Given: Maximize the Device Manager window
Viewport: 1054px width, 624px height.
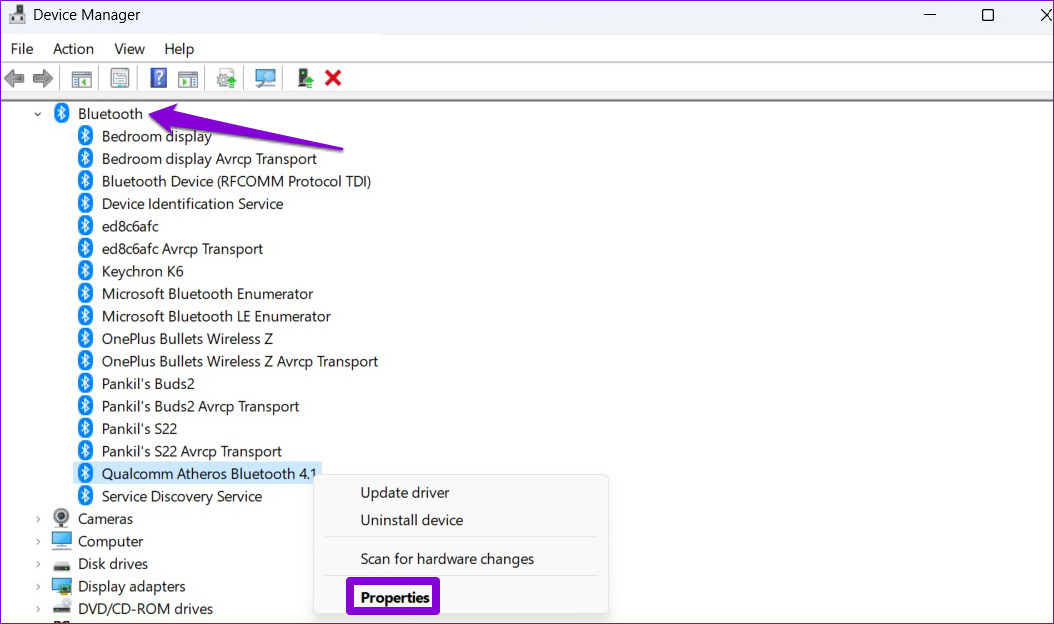Looking at the screenshot, I should pyautogui.click(x=987, y=15).
